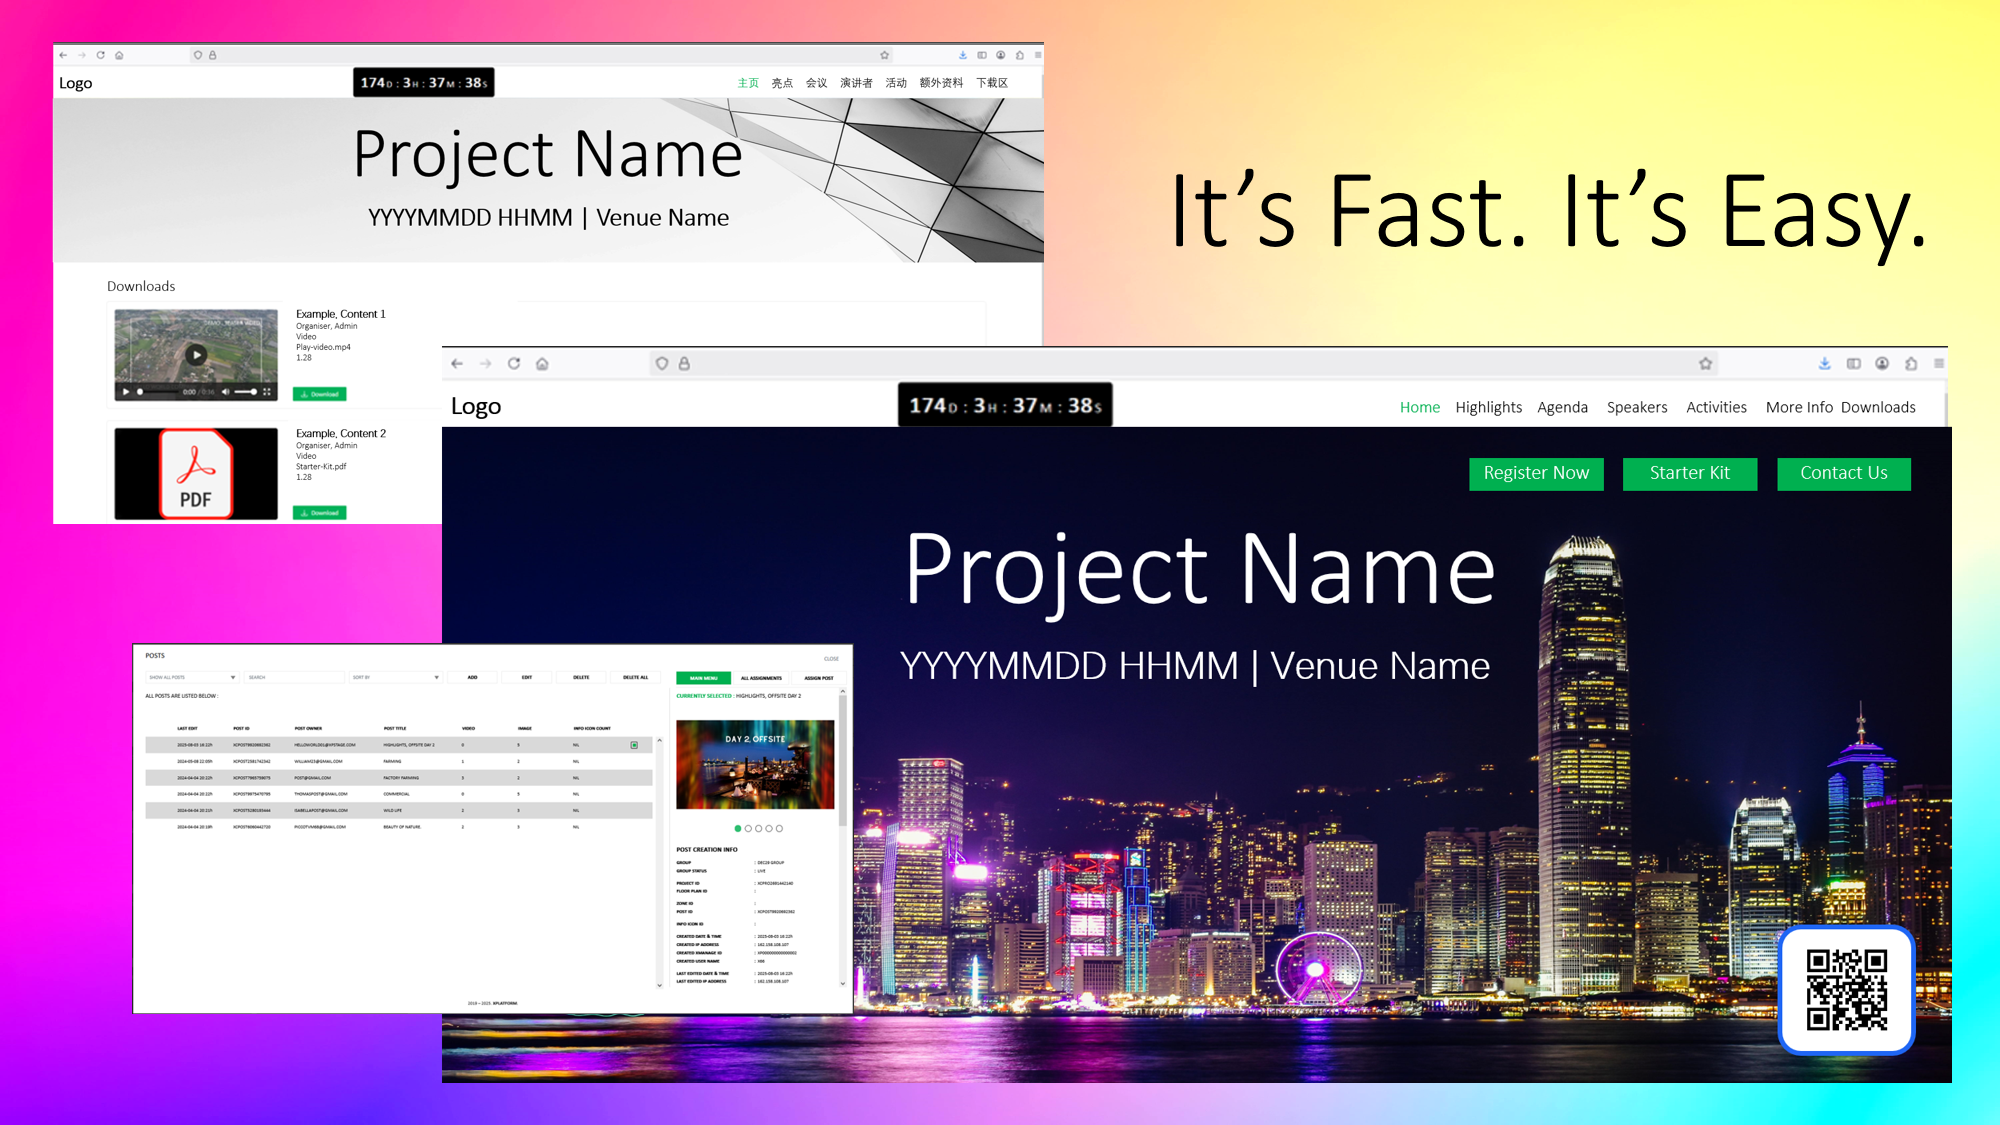
Task: Click the shield icon in the rear browser address bar
Action: click(x=198, y=55)
